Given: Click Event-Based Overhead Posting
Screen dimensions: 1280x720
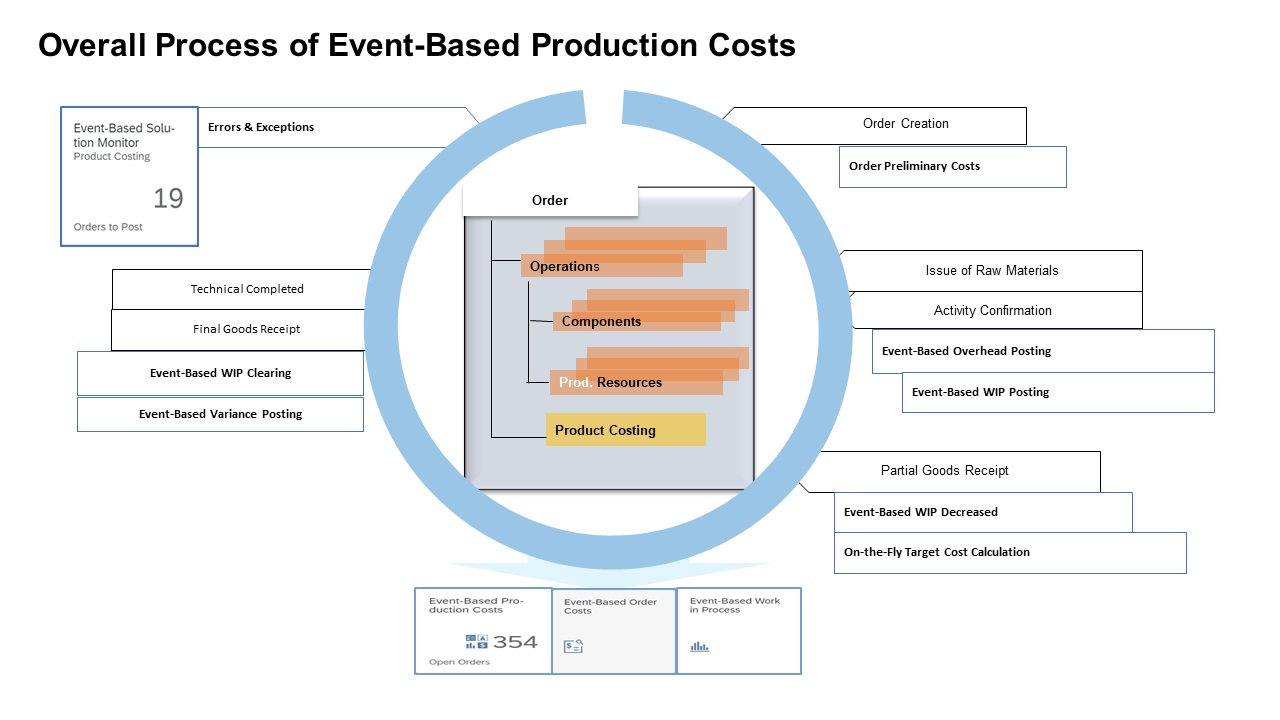Looking at the screenshot, I should coord(965,351).
